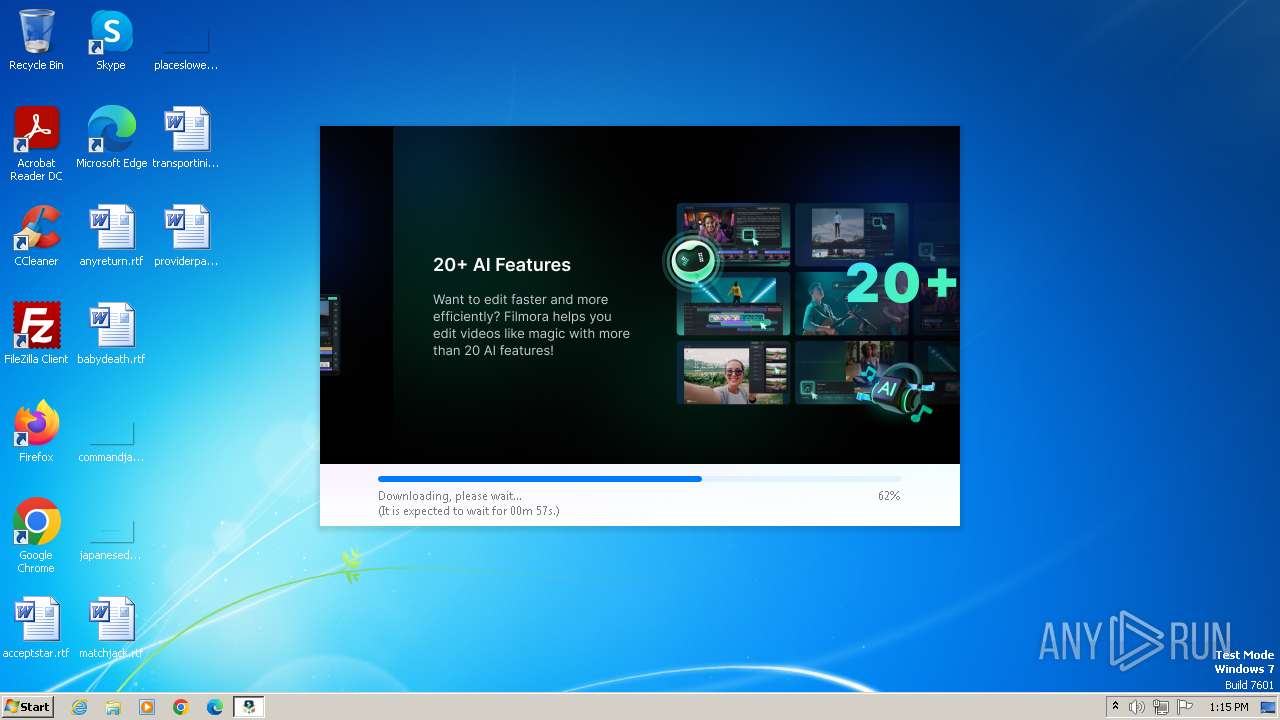Click the 'Downloading, please wait...' text
Image resolution: width=1280 pixels, height=720 pixels.
tap(450, 496)
